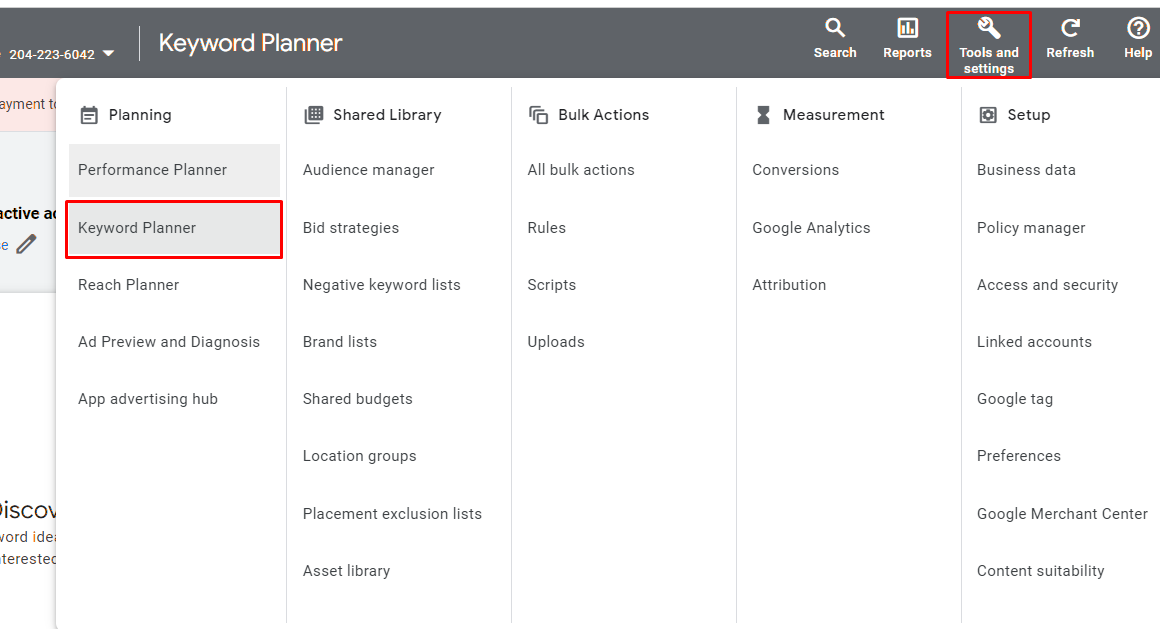
Task: Click the Planning calendar icon
Action: tap(89, 115)
